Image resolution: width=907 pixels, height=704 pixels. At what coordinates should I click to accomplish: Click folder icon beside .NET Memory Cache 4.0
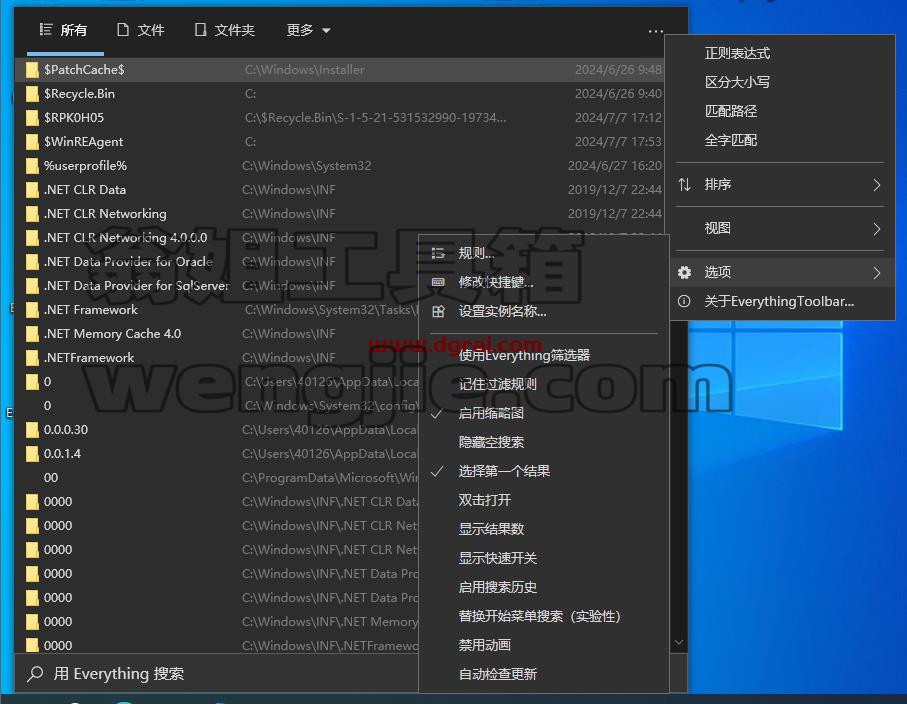(x=32, y=334)
